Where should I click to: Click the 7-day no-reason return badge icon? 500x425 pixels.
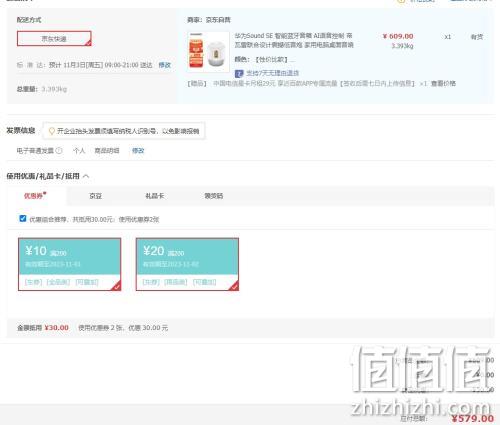239,73
